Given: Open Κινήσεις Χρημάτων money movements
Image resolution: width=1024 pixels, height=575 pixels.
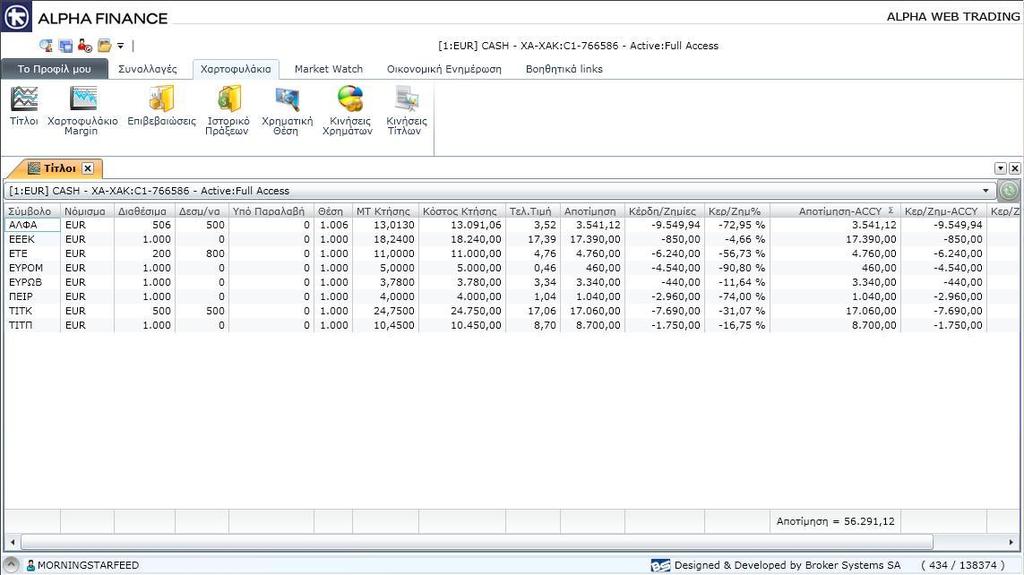Looking at the screenshot, I should click(x=349, y=110).
